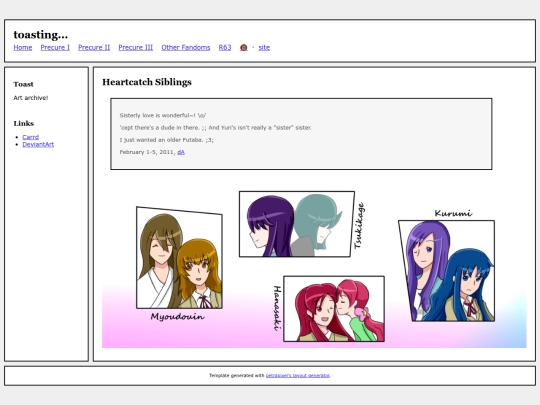Screen dimensions: 540x405
Task: Open the Carrd link in sidebar
Action: [31, 137]
